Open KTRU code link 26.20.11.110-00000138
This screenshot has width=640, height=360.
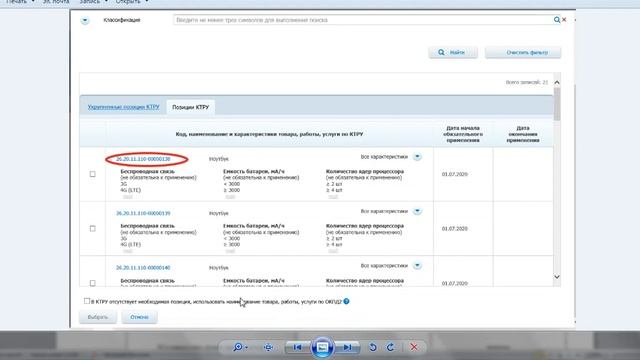click(143, 159)
